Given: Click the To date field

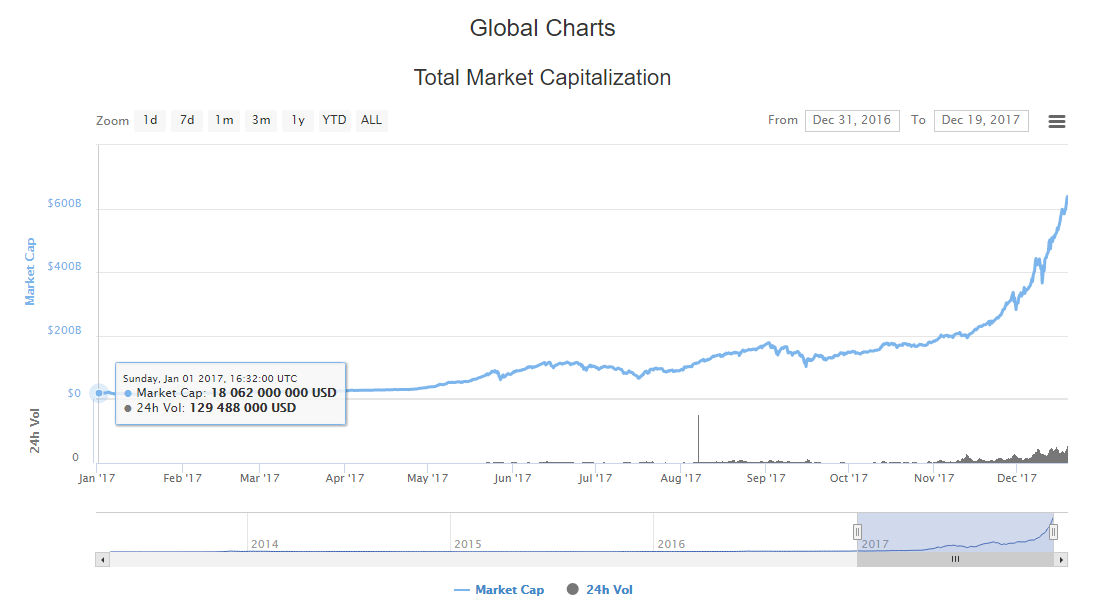Looking at the screenshot, I should pyautogui.click(x=980, y=120).
